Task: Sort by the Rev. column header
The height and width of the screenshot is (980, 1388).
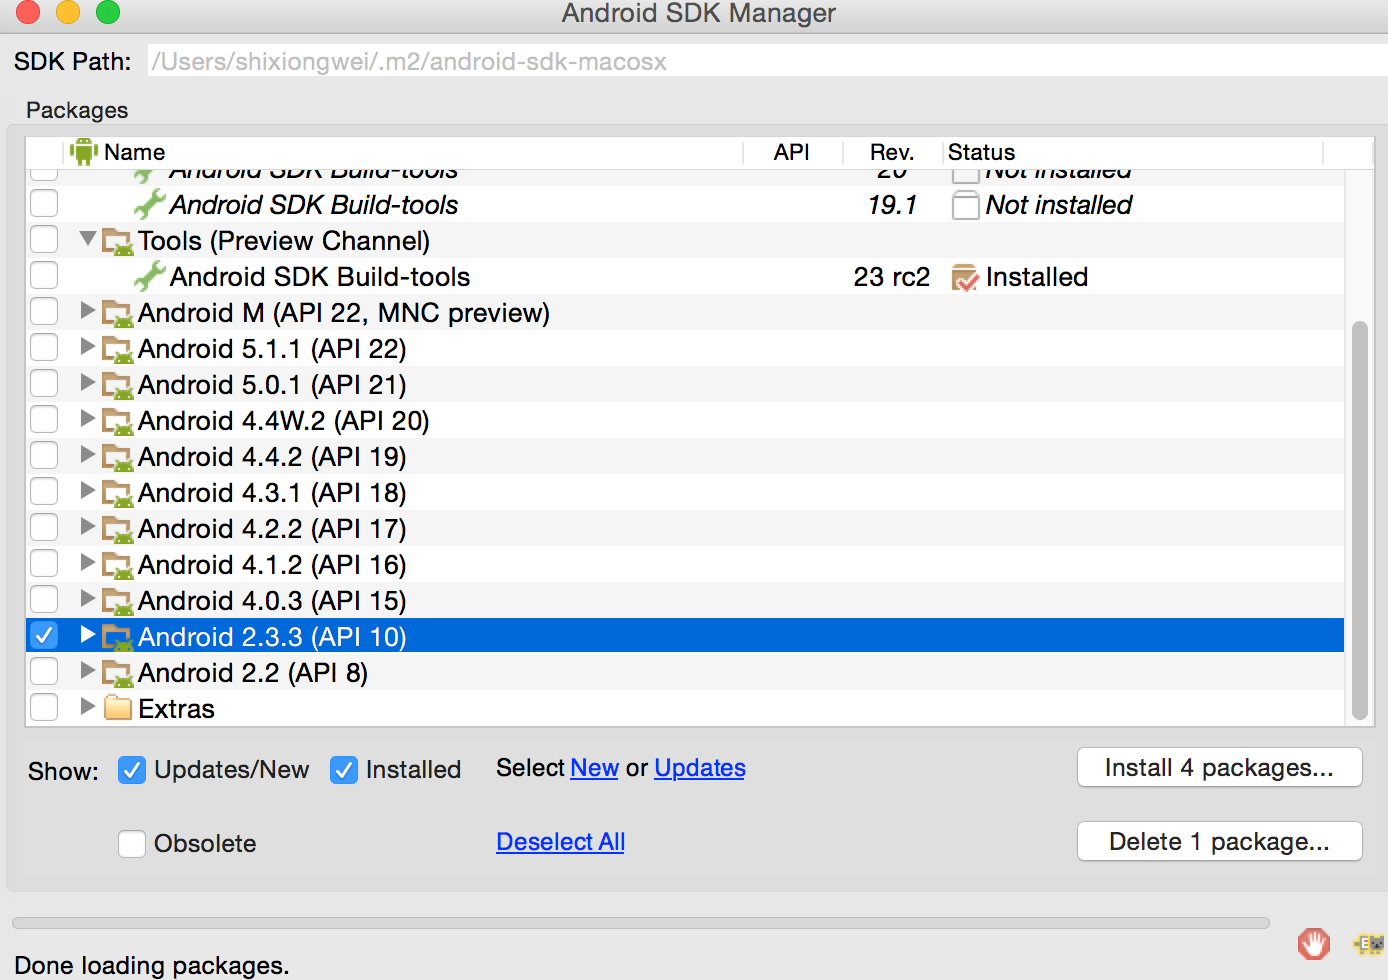Action: point(892,152)
